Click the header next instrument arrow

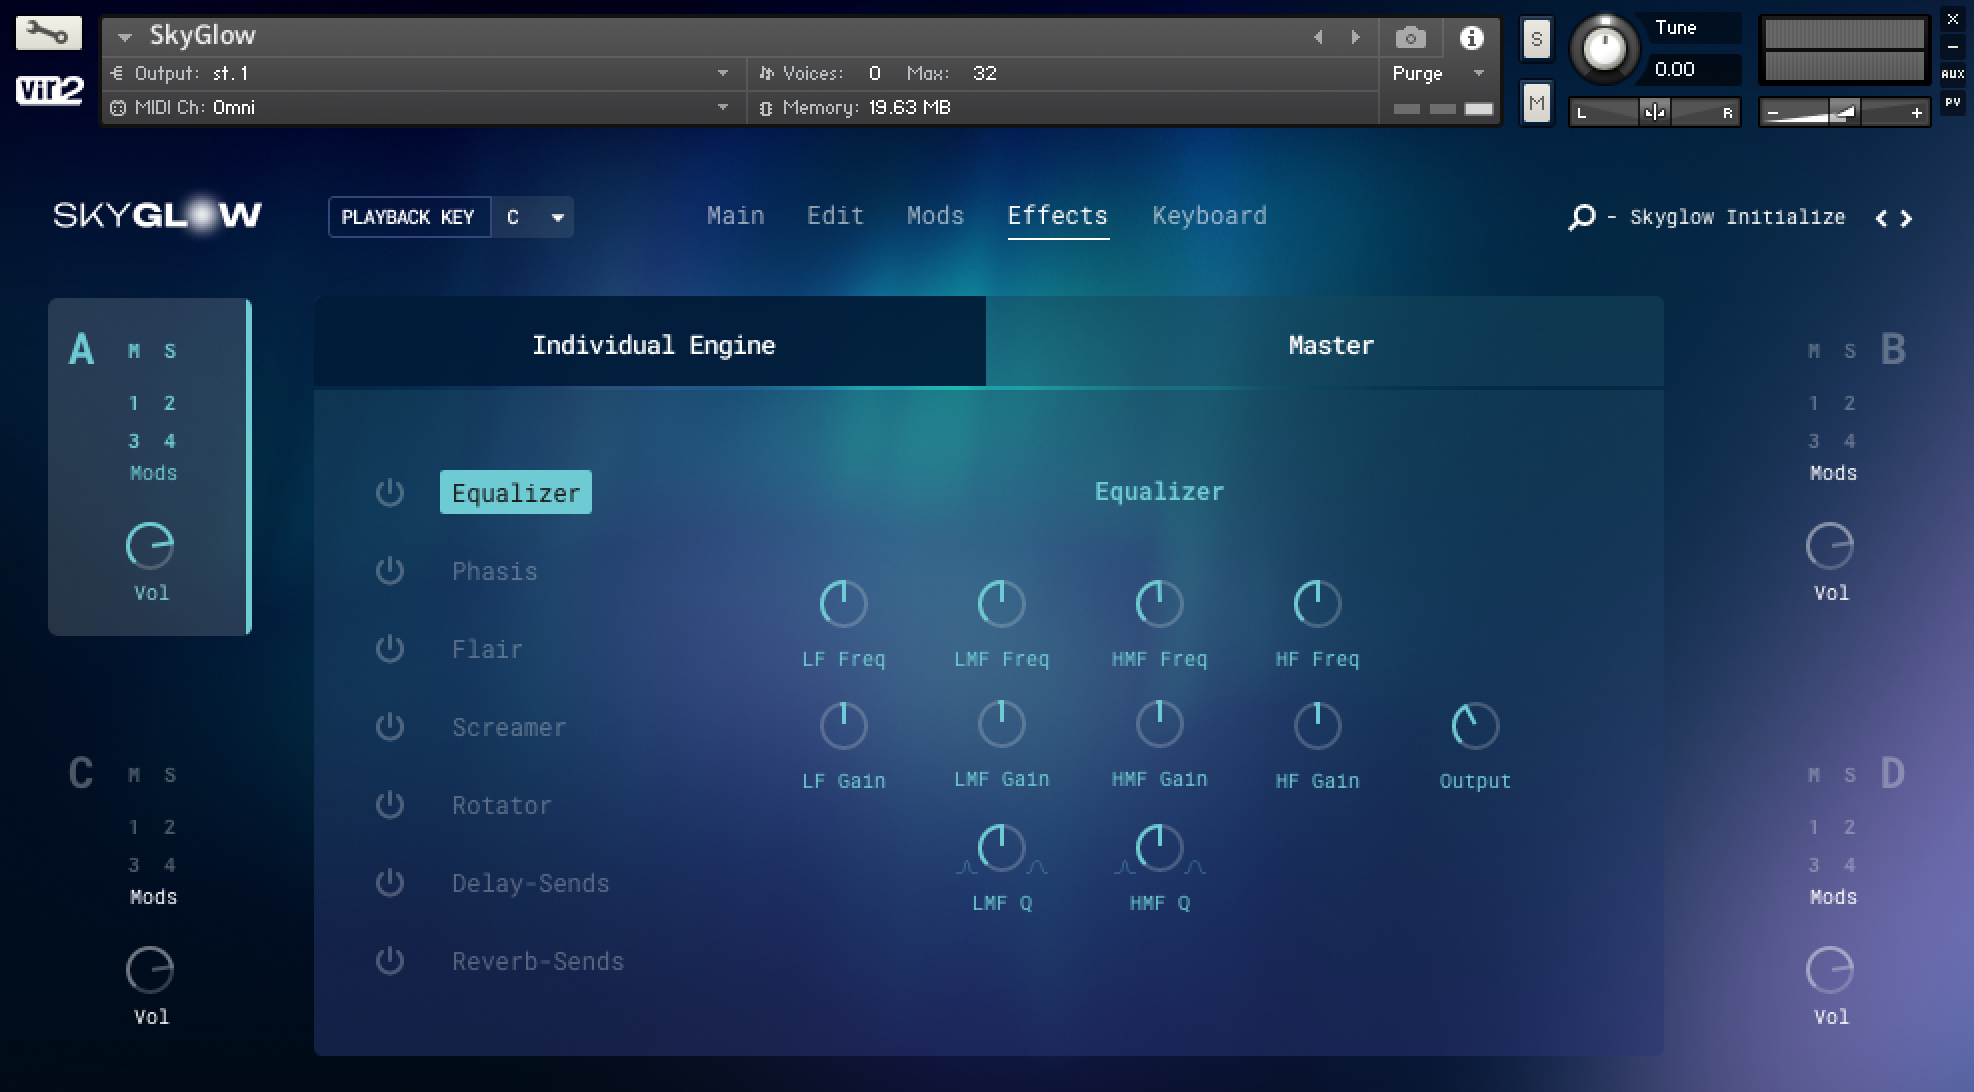[x=1355, y=38]
